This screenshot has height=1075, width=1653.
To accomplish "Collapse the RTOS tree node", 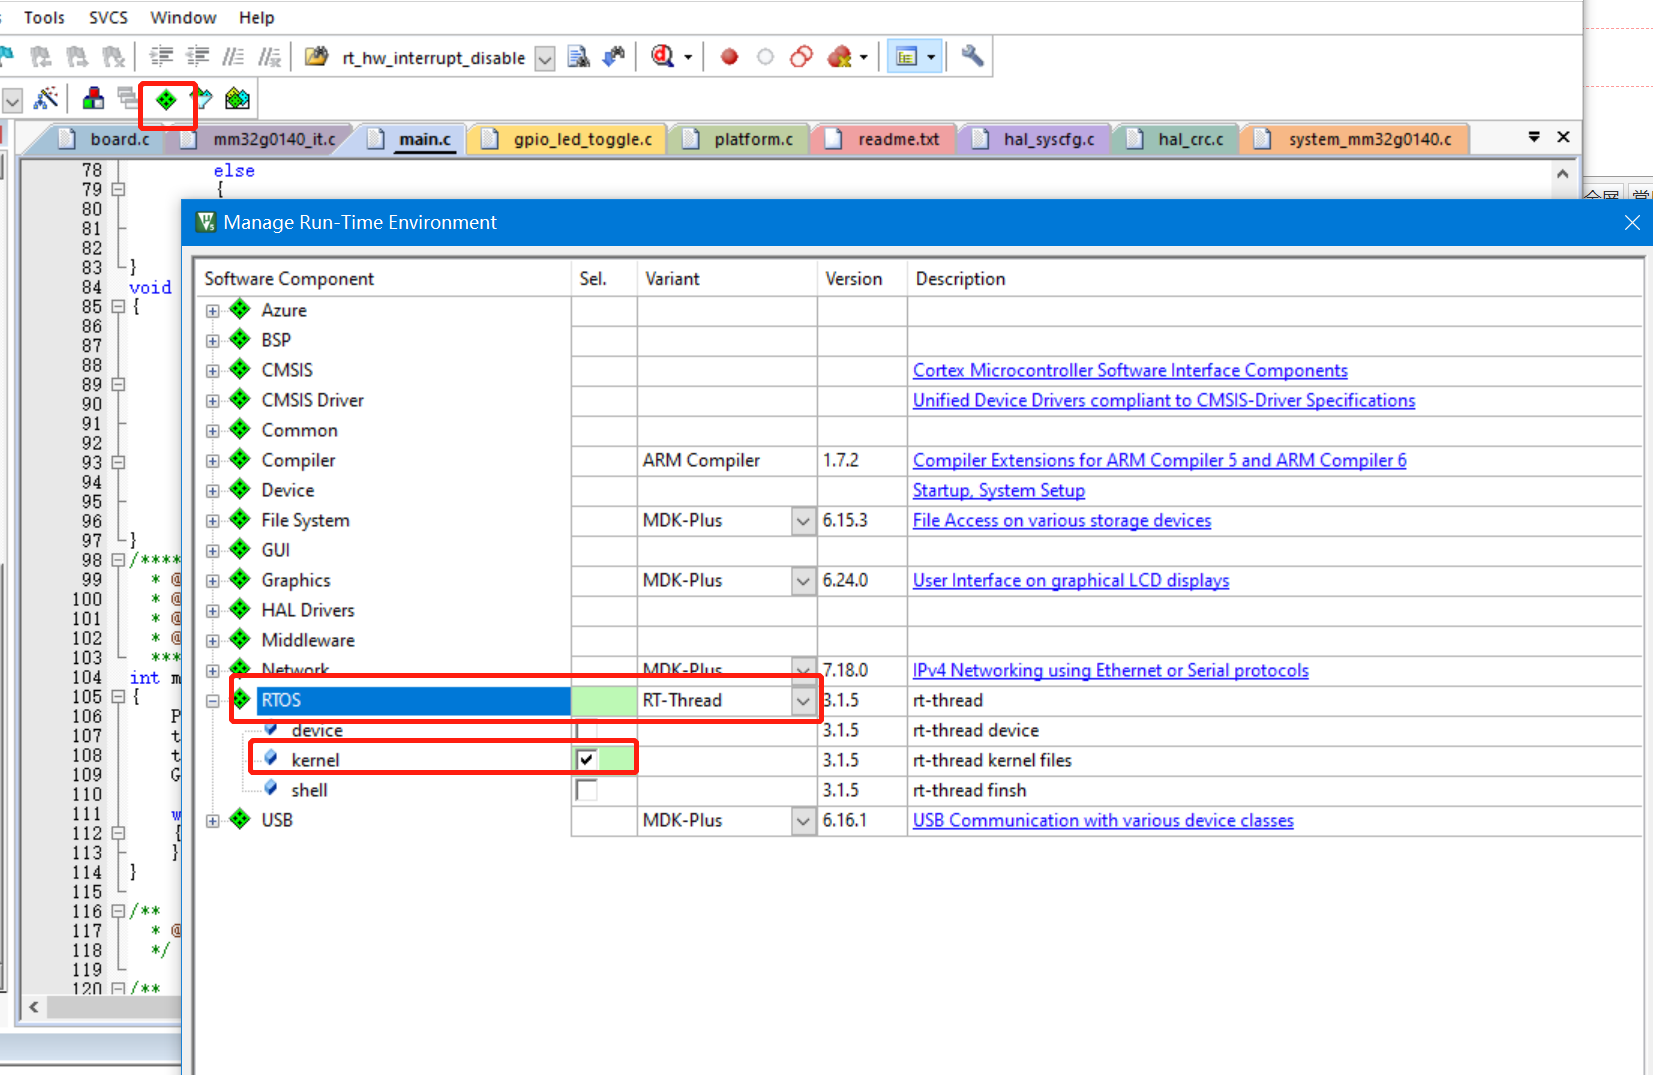I will [x=213, y=701].
